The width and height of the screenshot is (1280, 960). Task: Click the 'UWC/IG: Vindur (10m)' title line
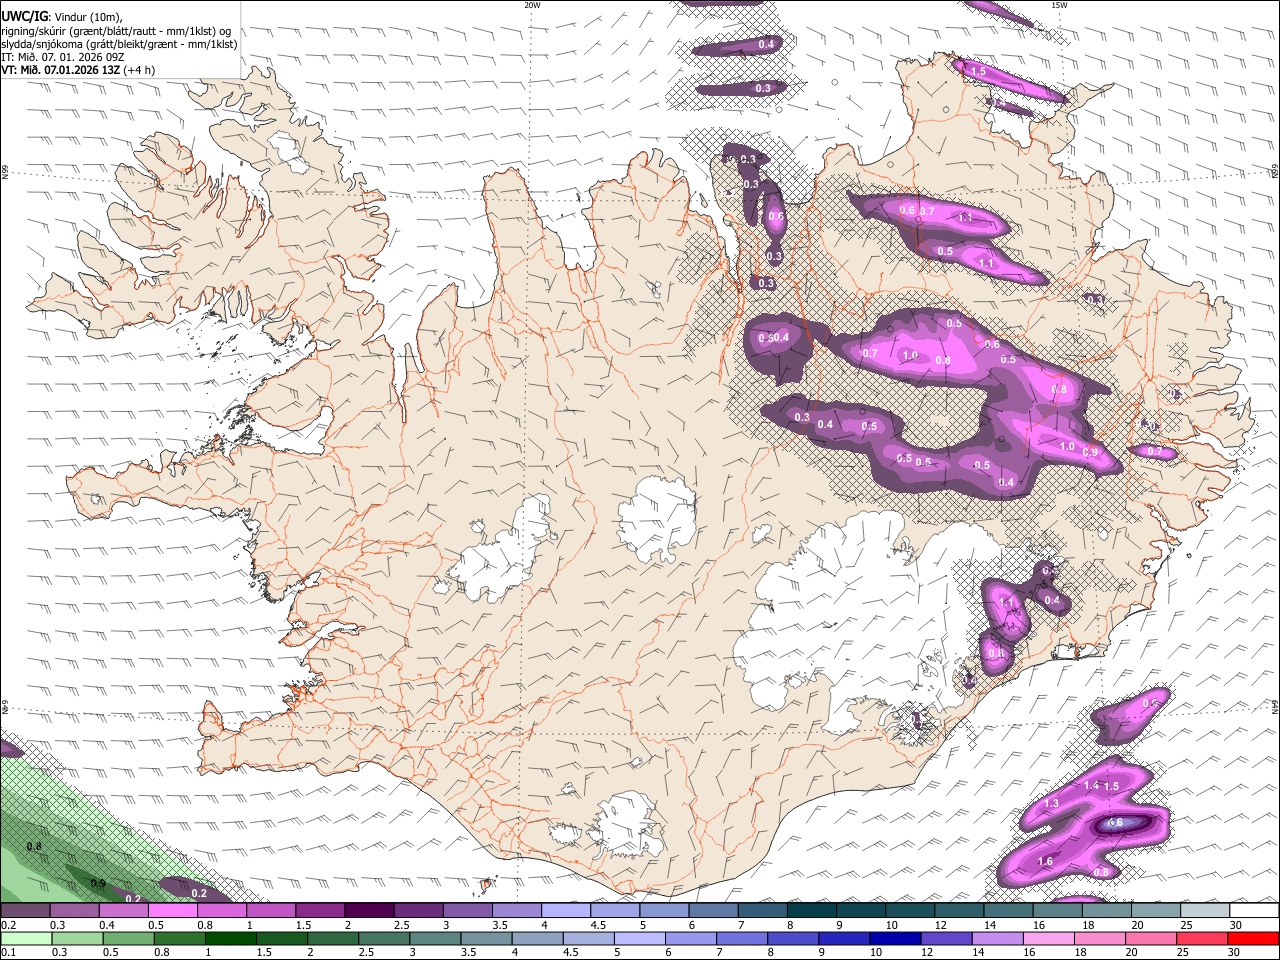[61, 16]
